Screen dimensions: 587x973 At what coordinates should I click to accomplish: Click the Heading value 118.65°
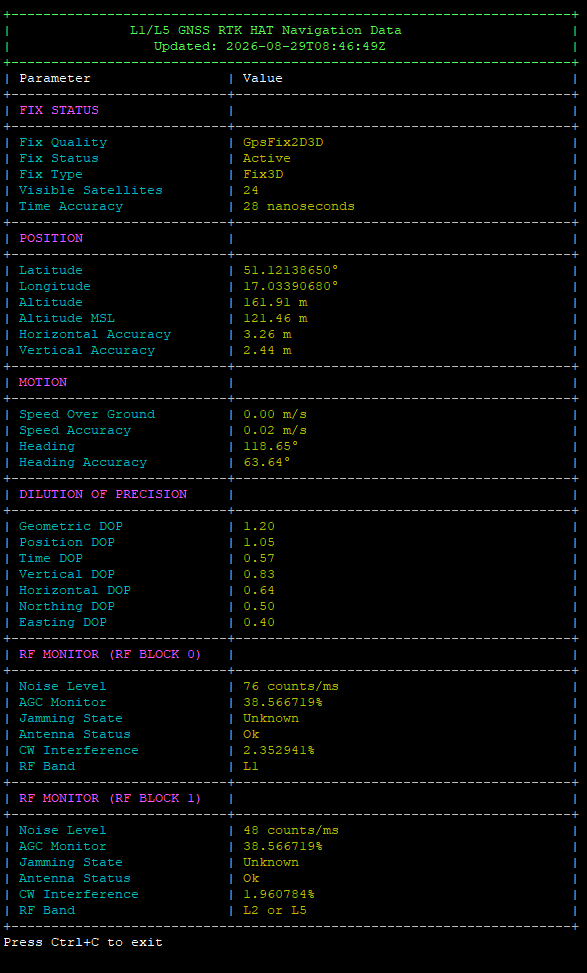click(271, 446)
